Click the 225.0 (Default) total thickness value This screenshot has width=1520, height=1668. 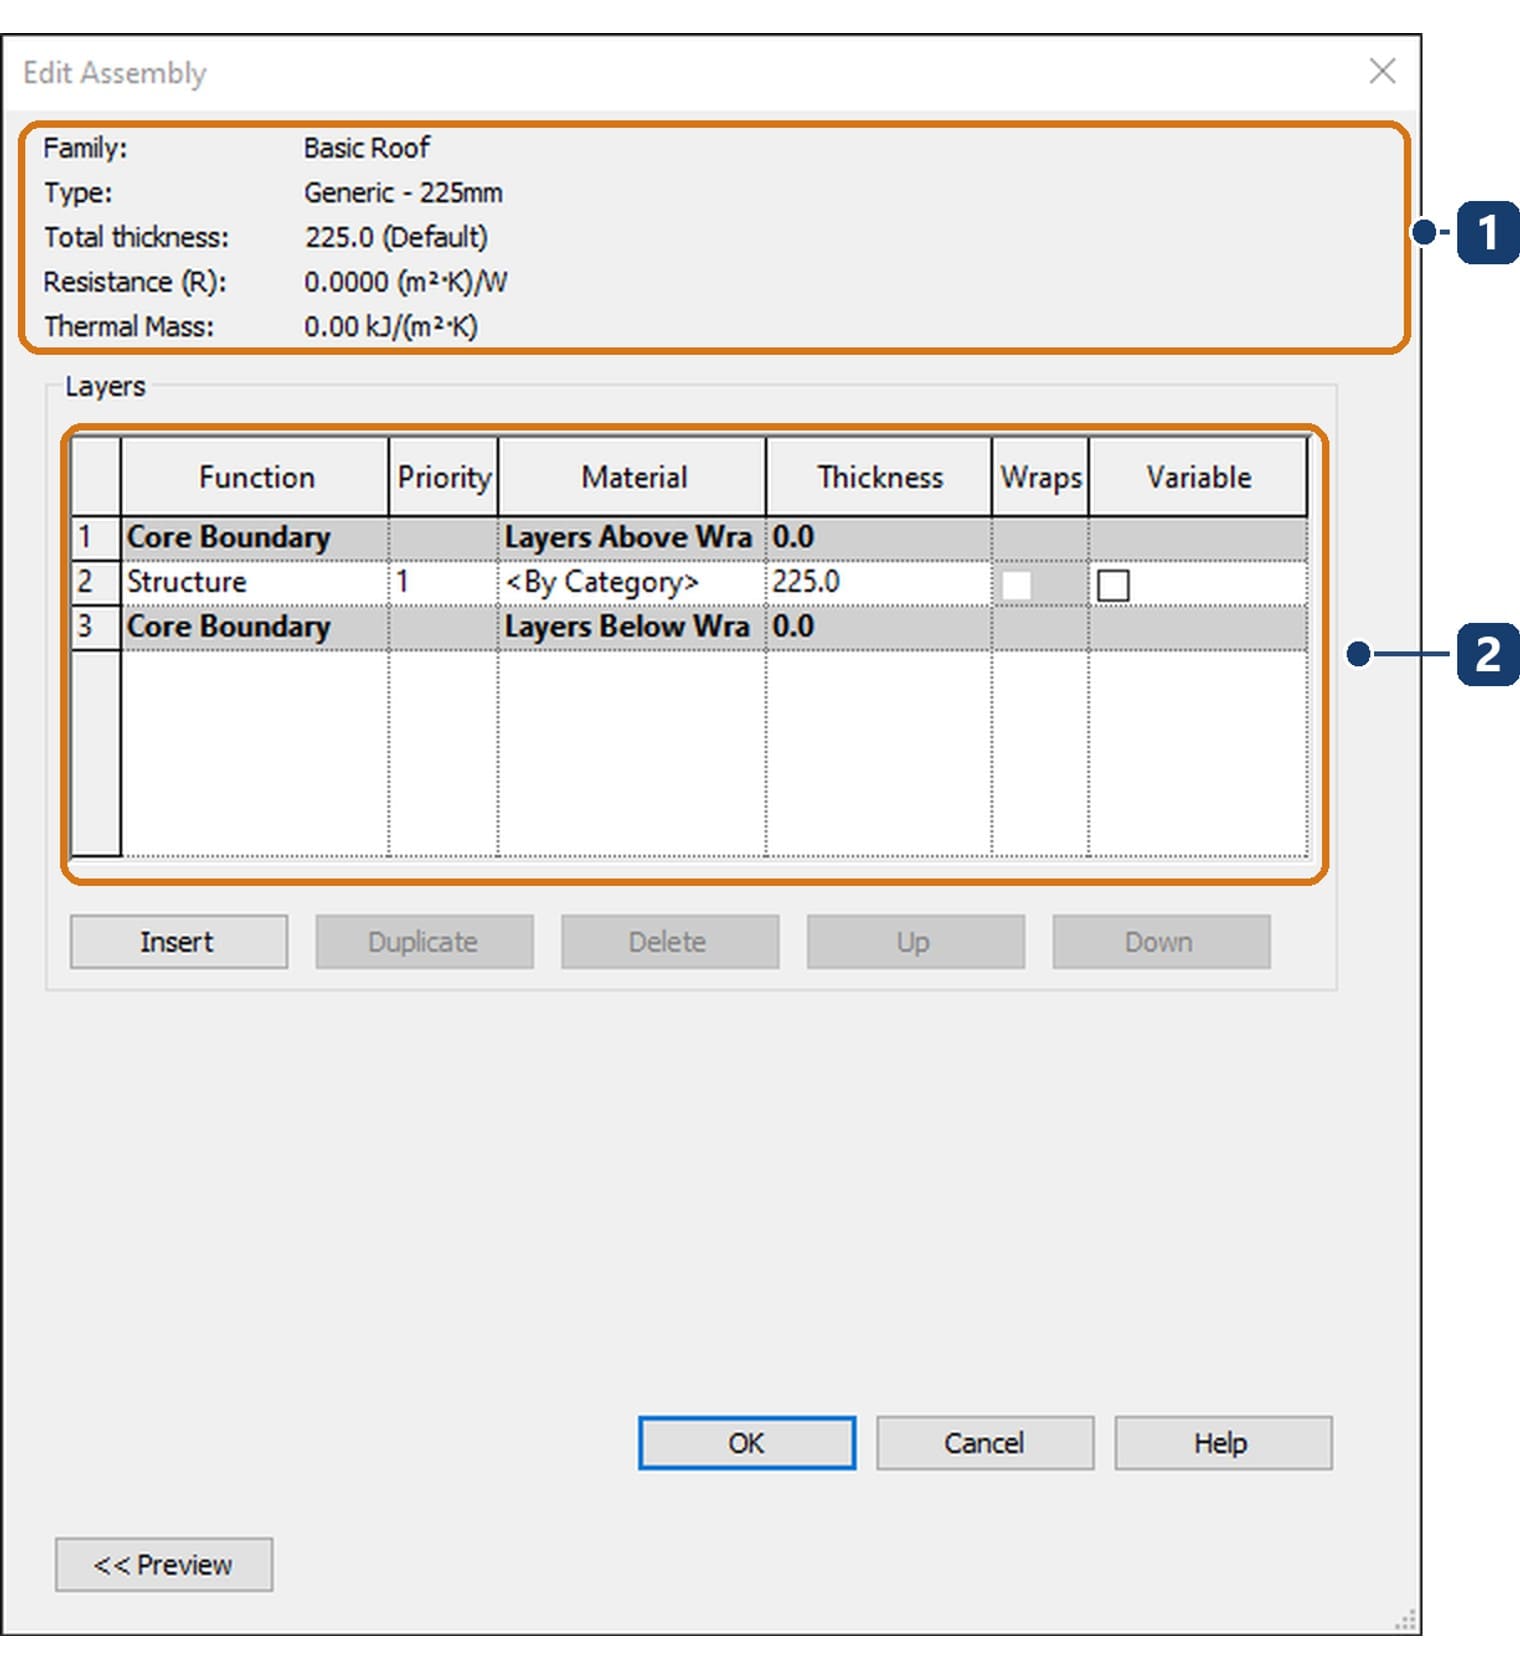coord(396,238)
